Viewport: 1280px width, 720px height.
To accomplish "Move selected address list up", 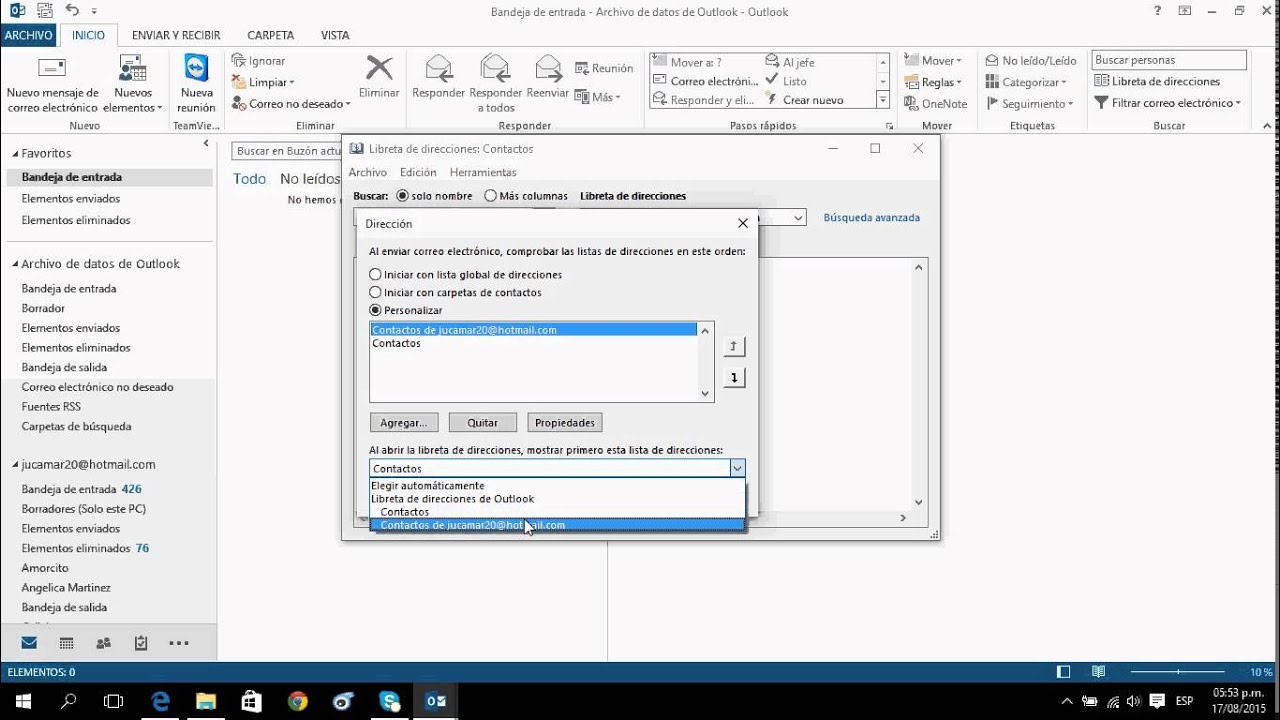I will coord(734,347).
